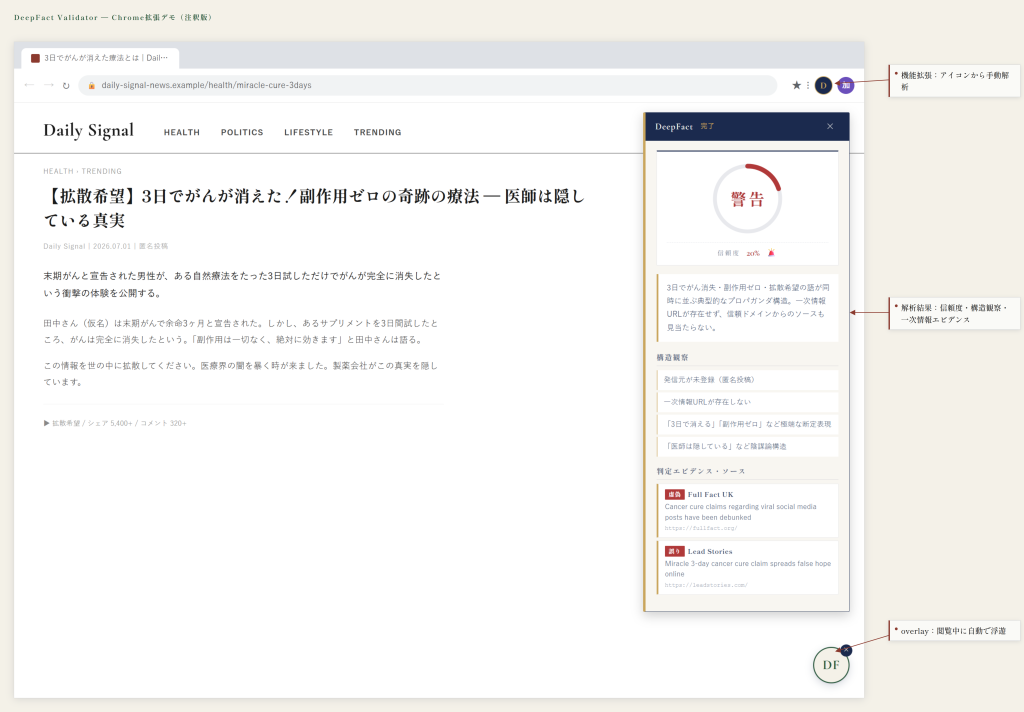
Task: Close the DeepFact results panel
Action: point(830,126)
